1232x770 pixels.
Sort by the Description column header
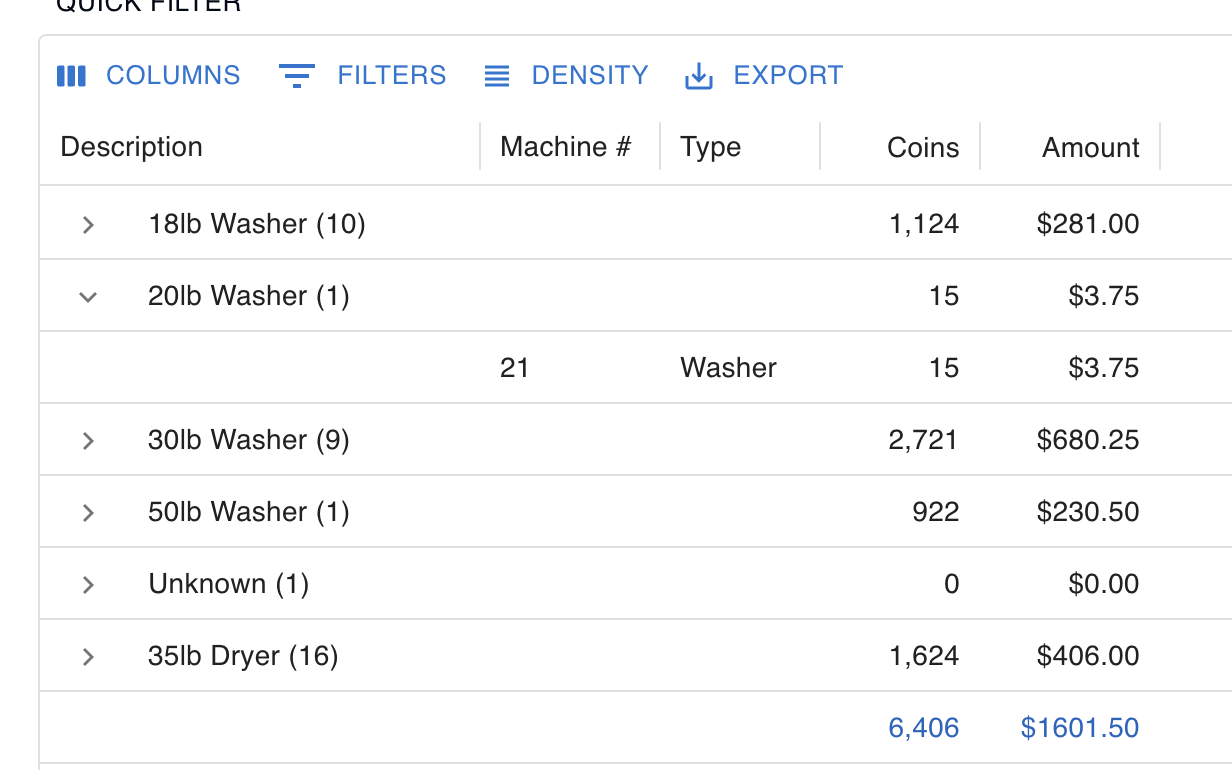coord(132,147)
